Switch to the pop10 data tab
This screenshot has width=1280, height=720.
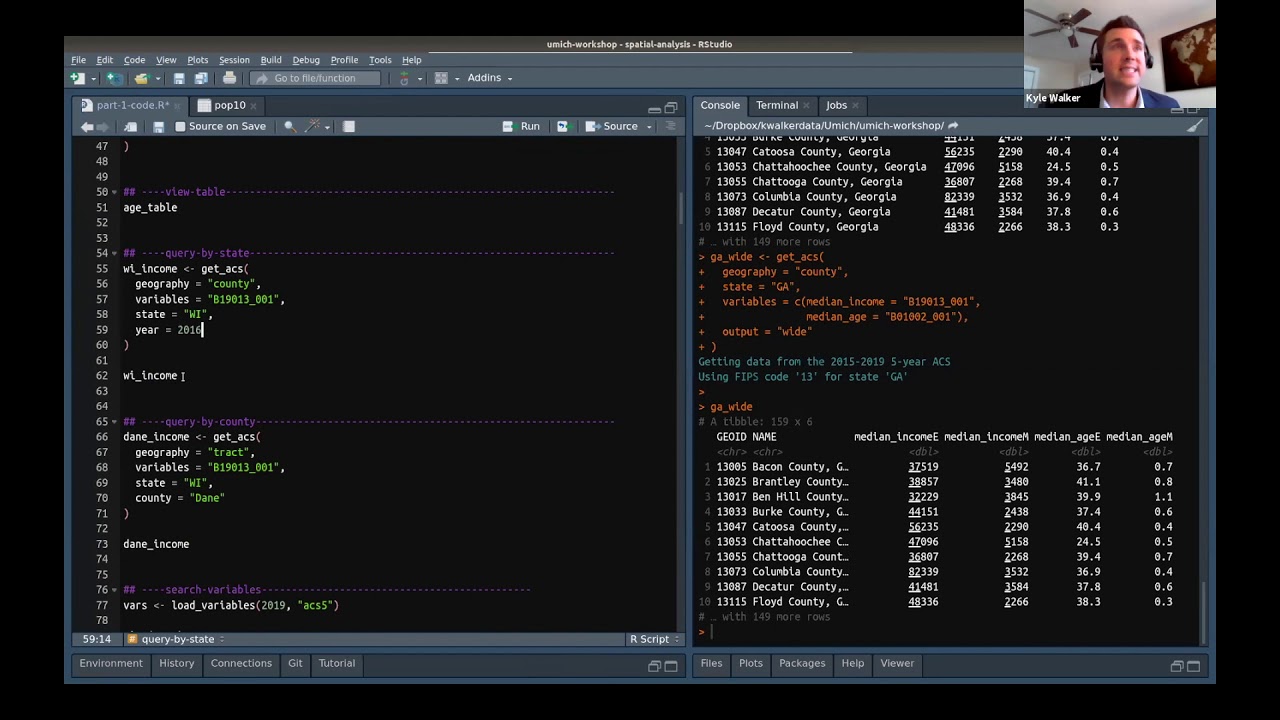229,105
